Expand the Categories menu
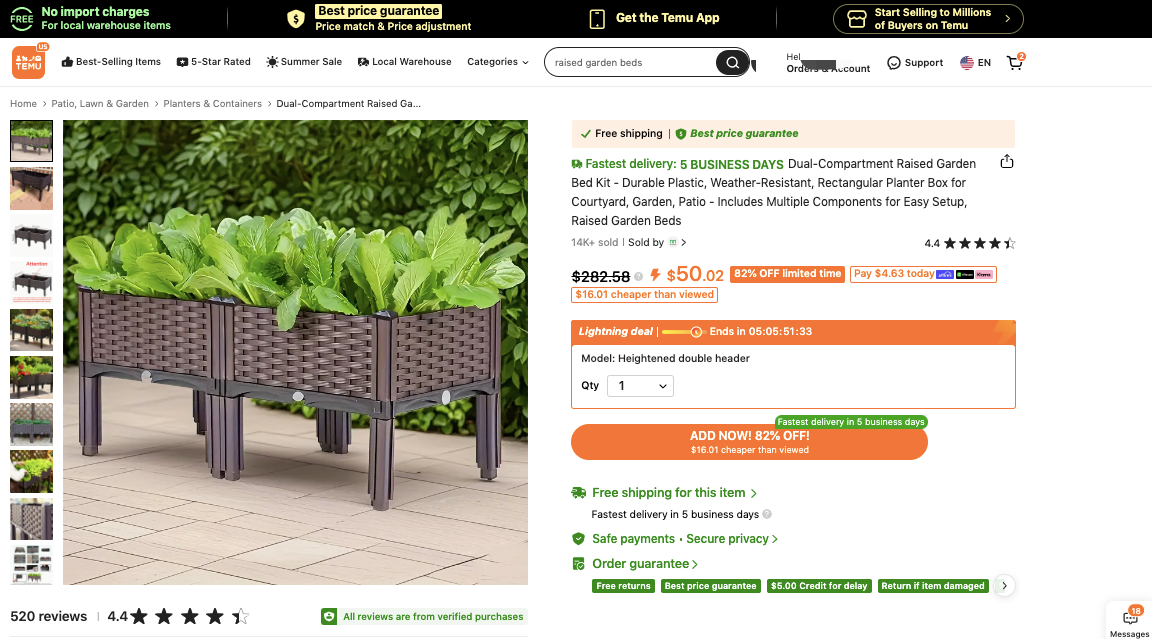1152x639 pixels. 497,62
